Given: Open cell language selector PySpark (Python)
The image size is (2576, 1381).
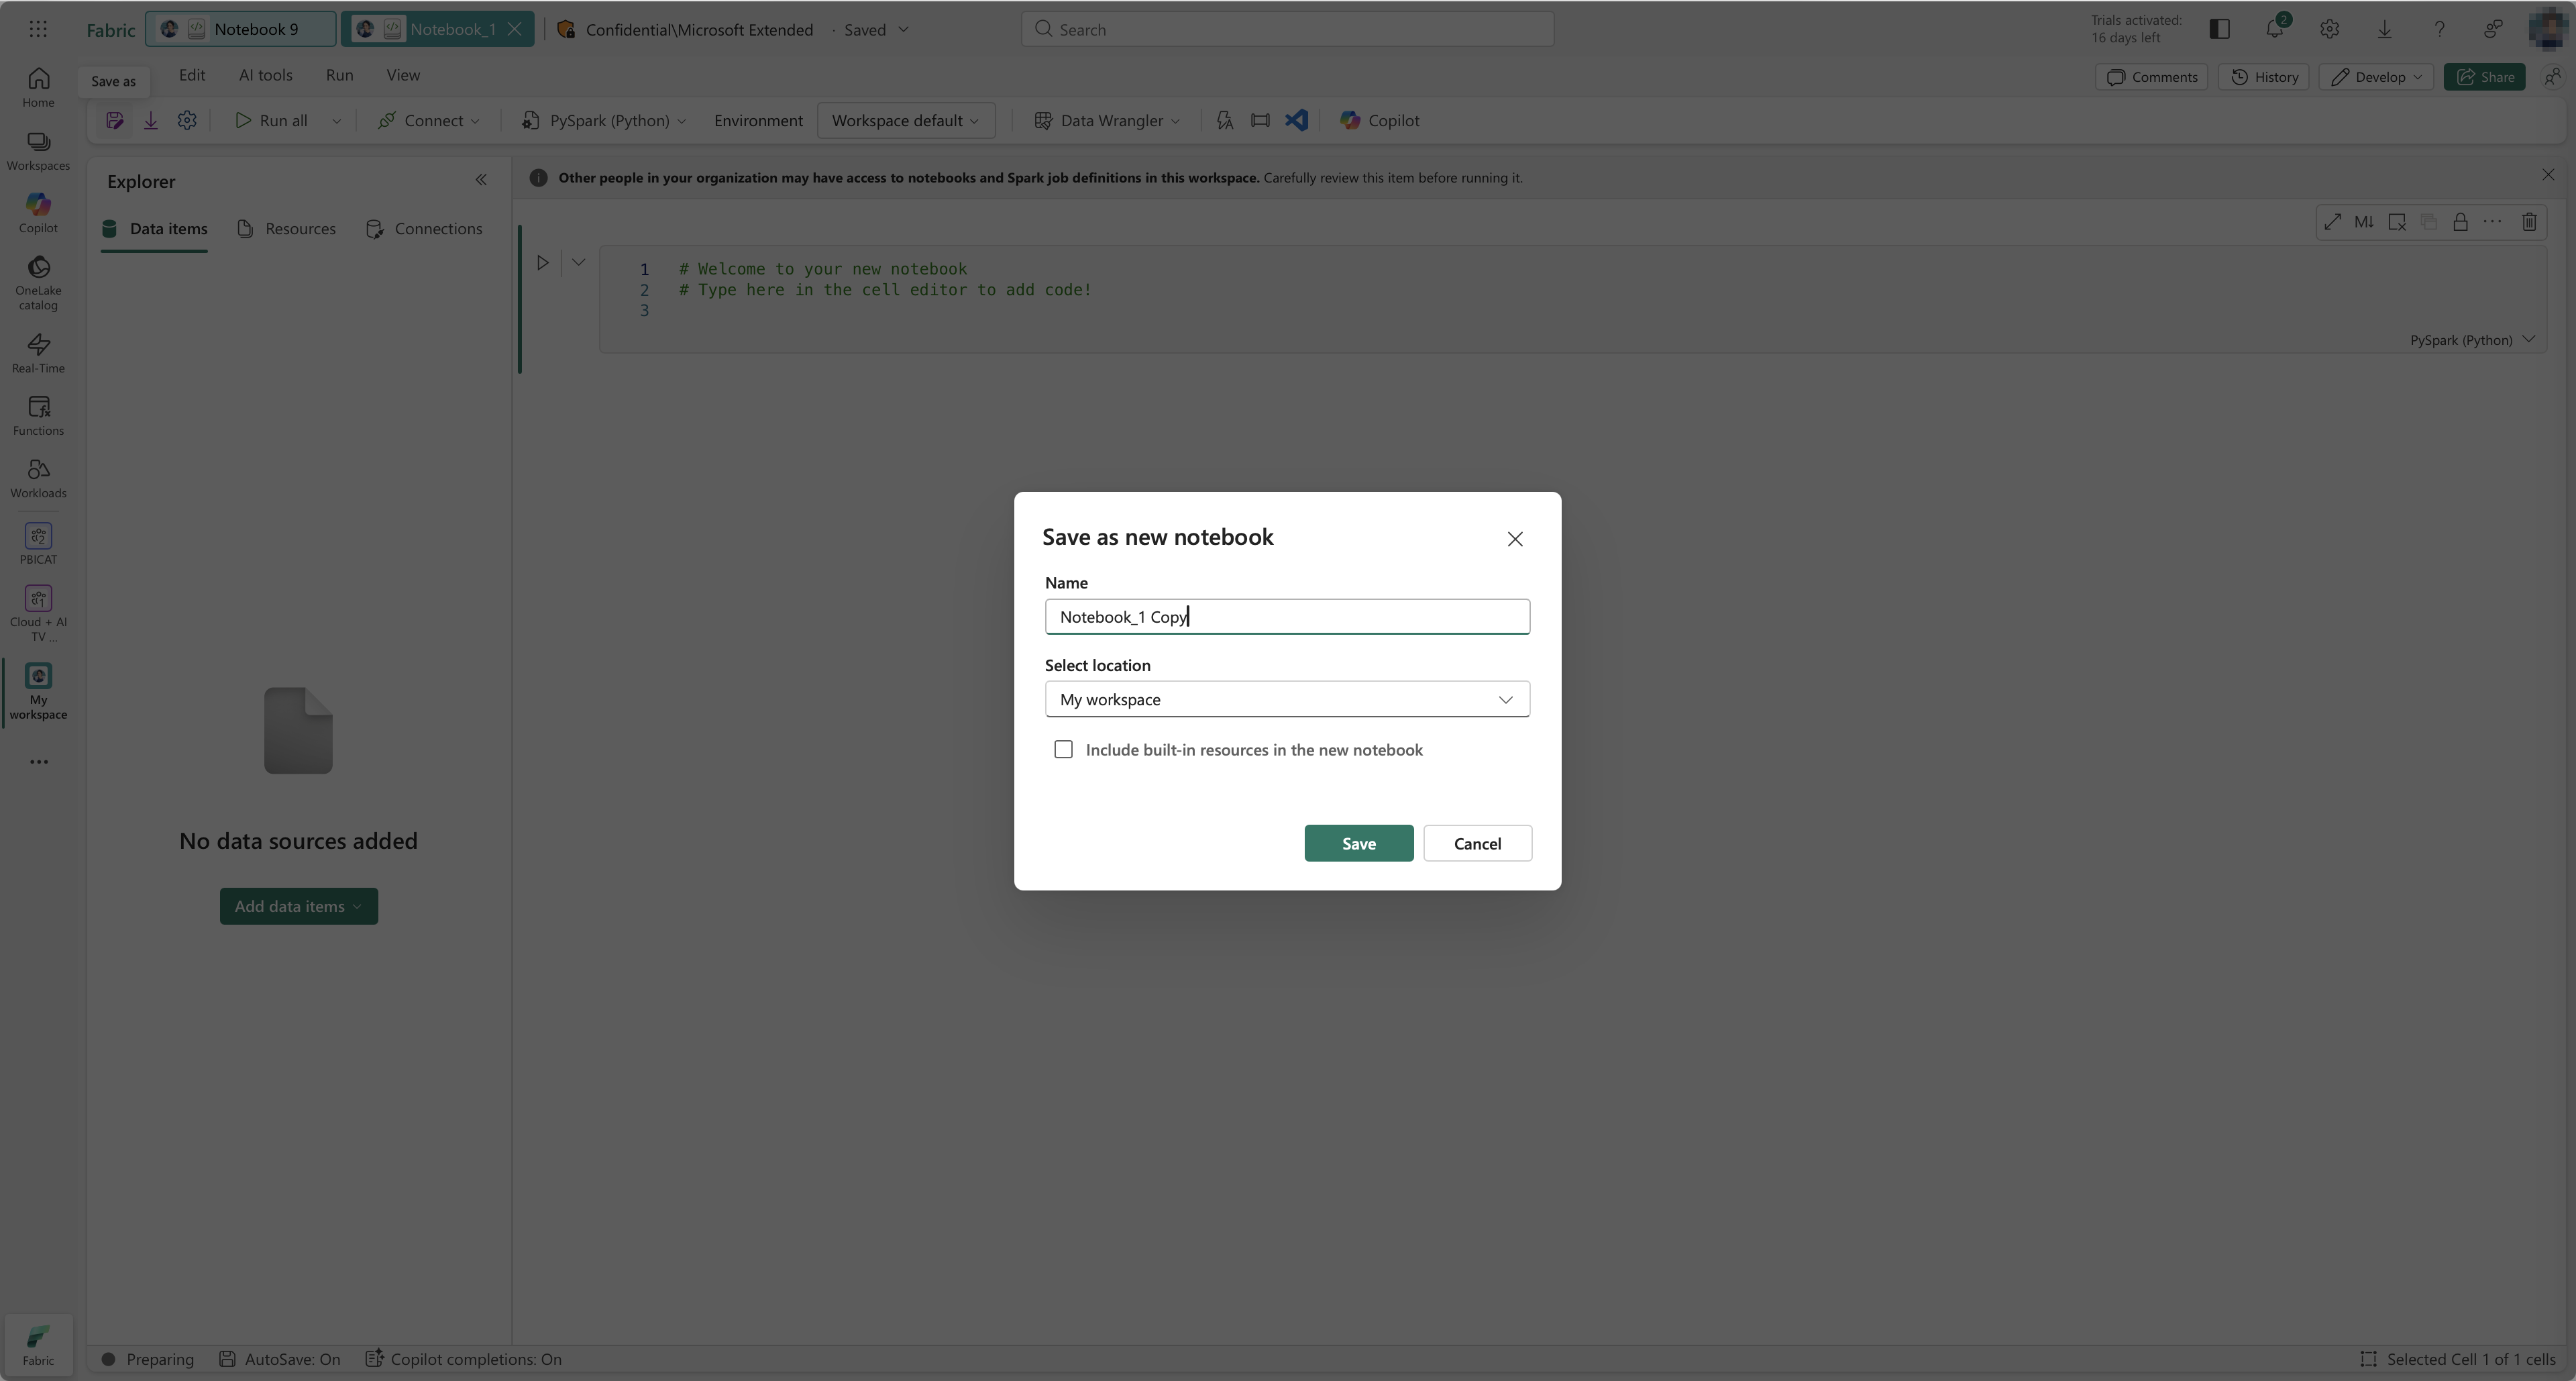Looking at the screenshot, I should click(2472, 340).
